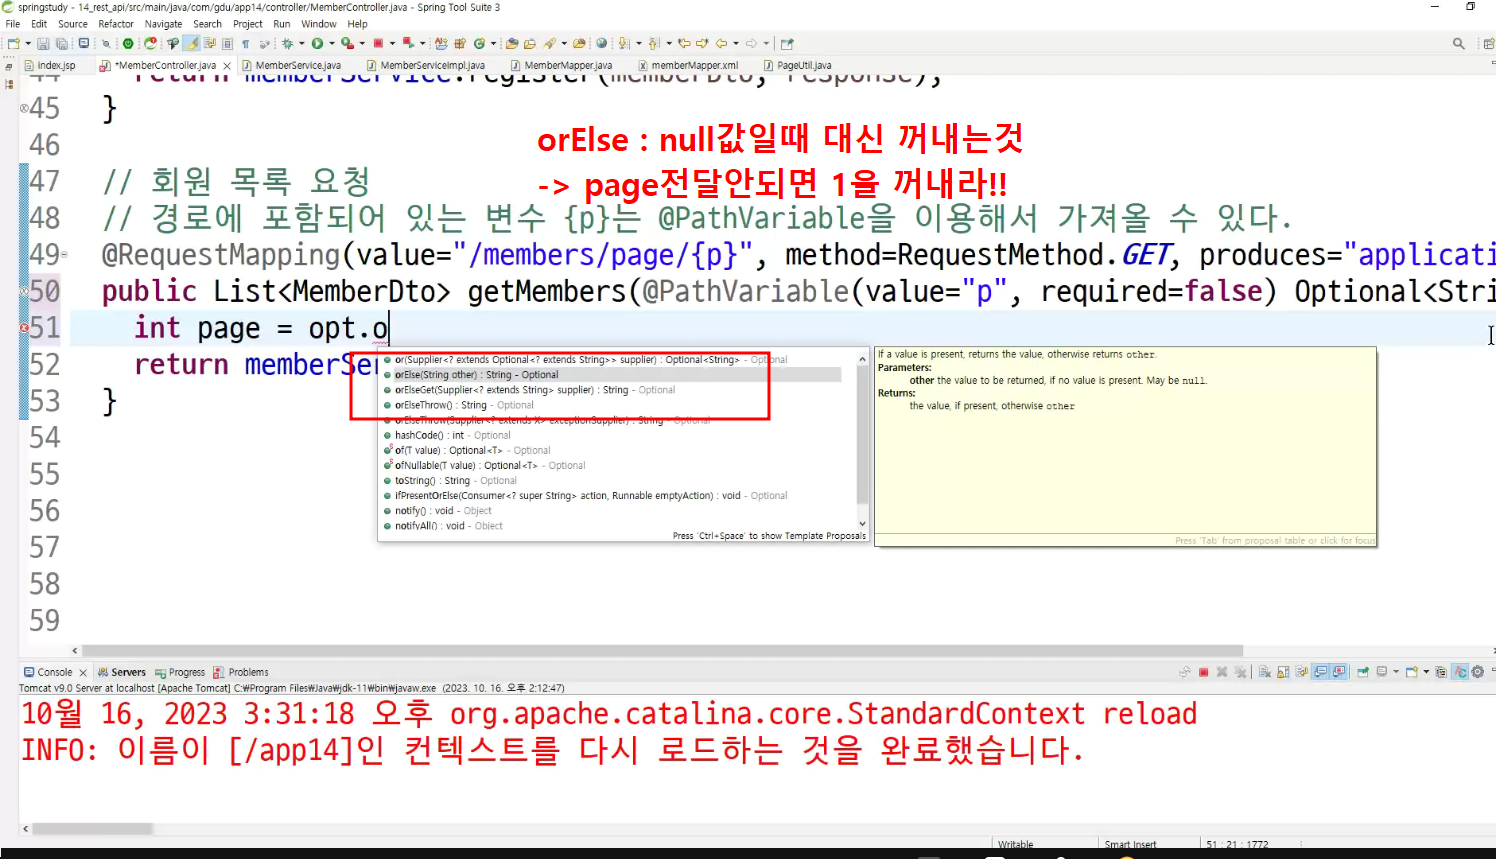Open console settings gear icon

coord(1478,672)
